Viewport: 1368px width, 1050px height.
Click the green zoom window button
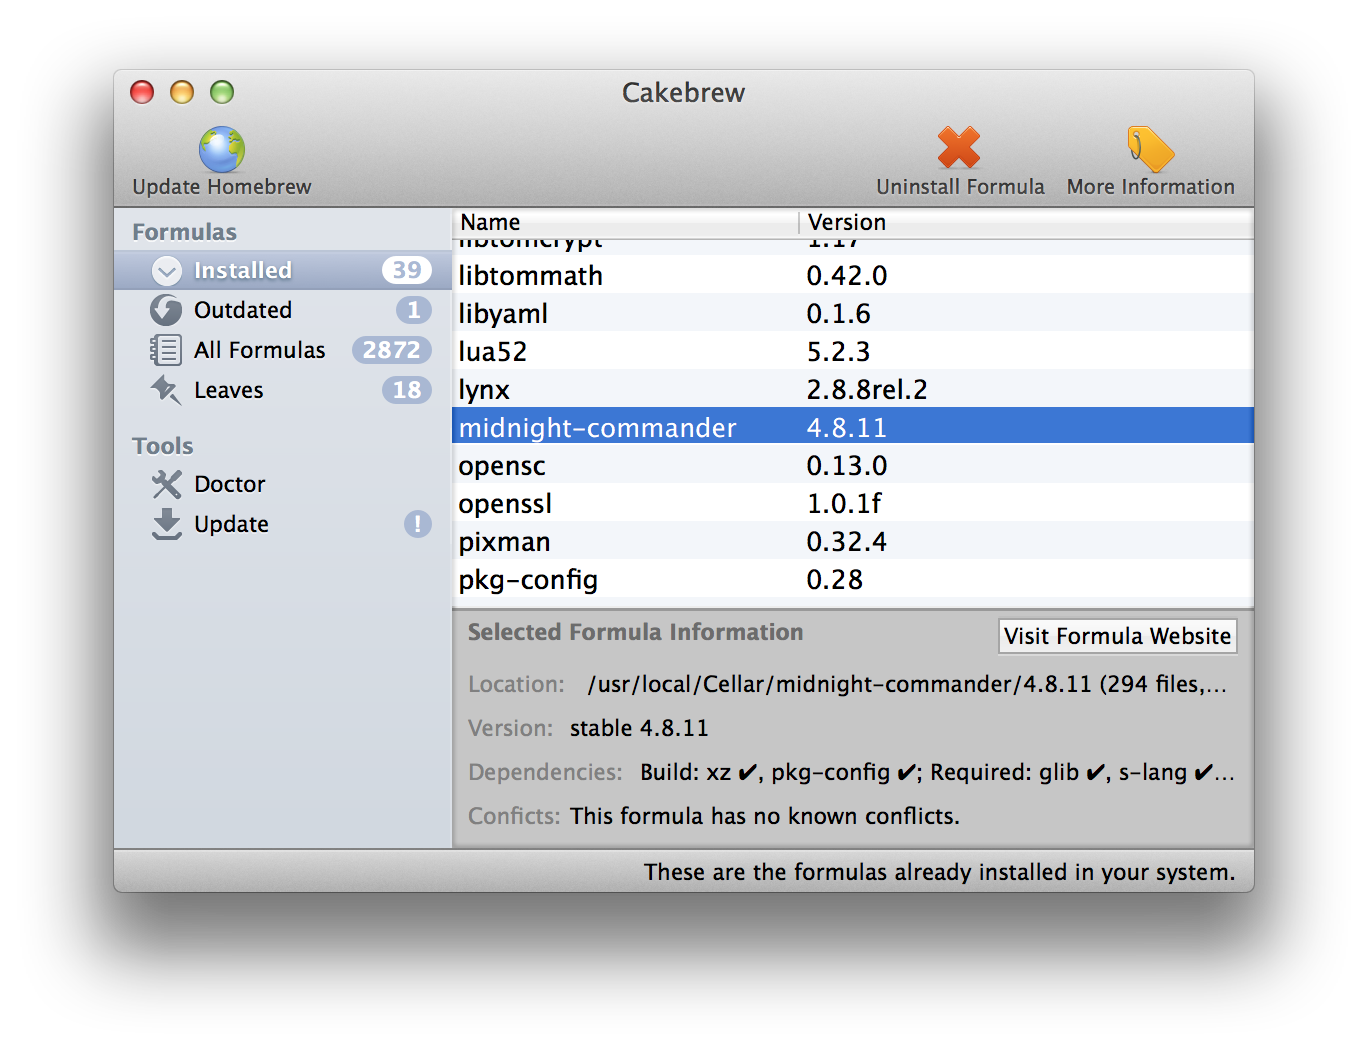[222, 93]
